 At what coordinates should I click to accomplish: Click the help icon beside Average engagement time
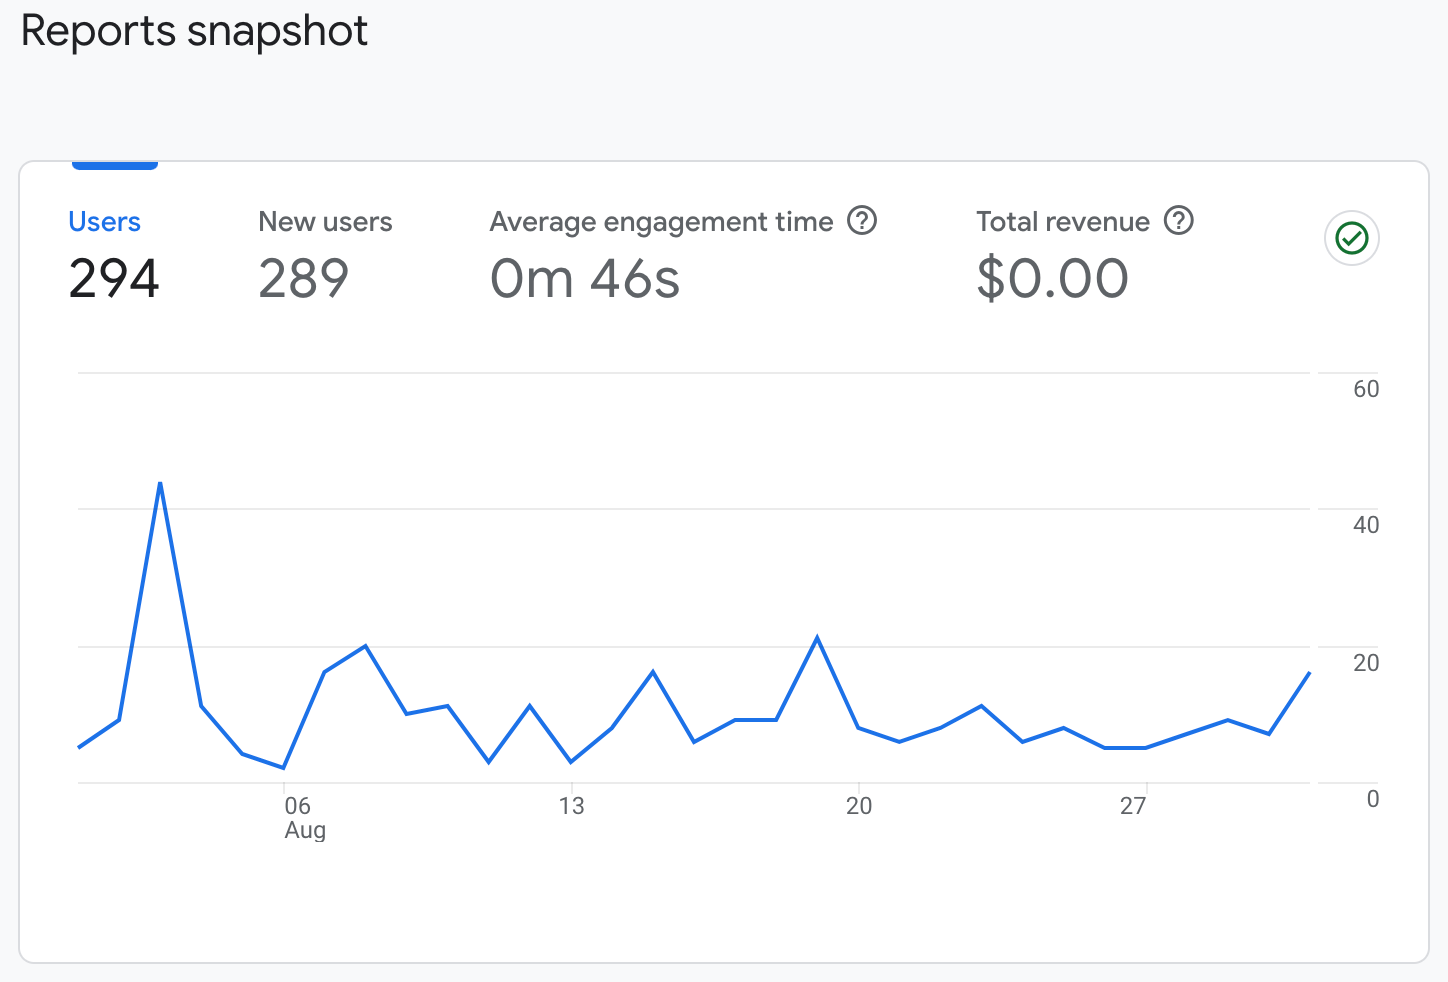pos(862,220)
